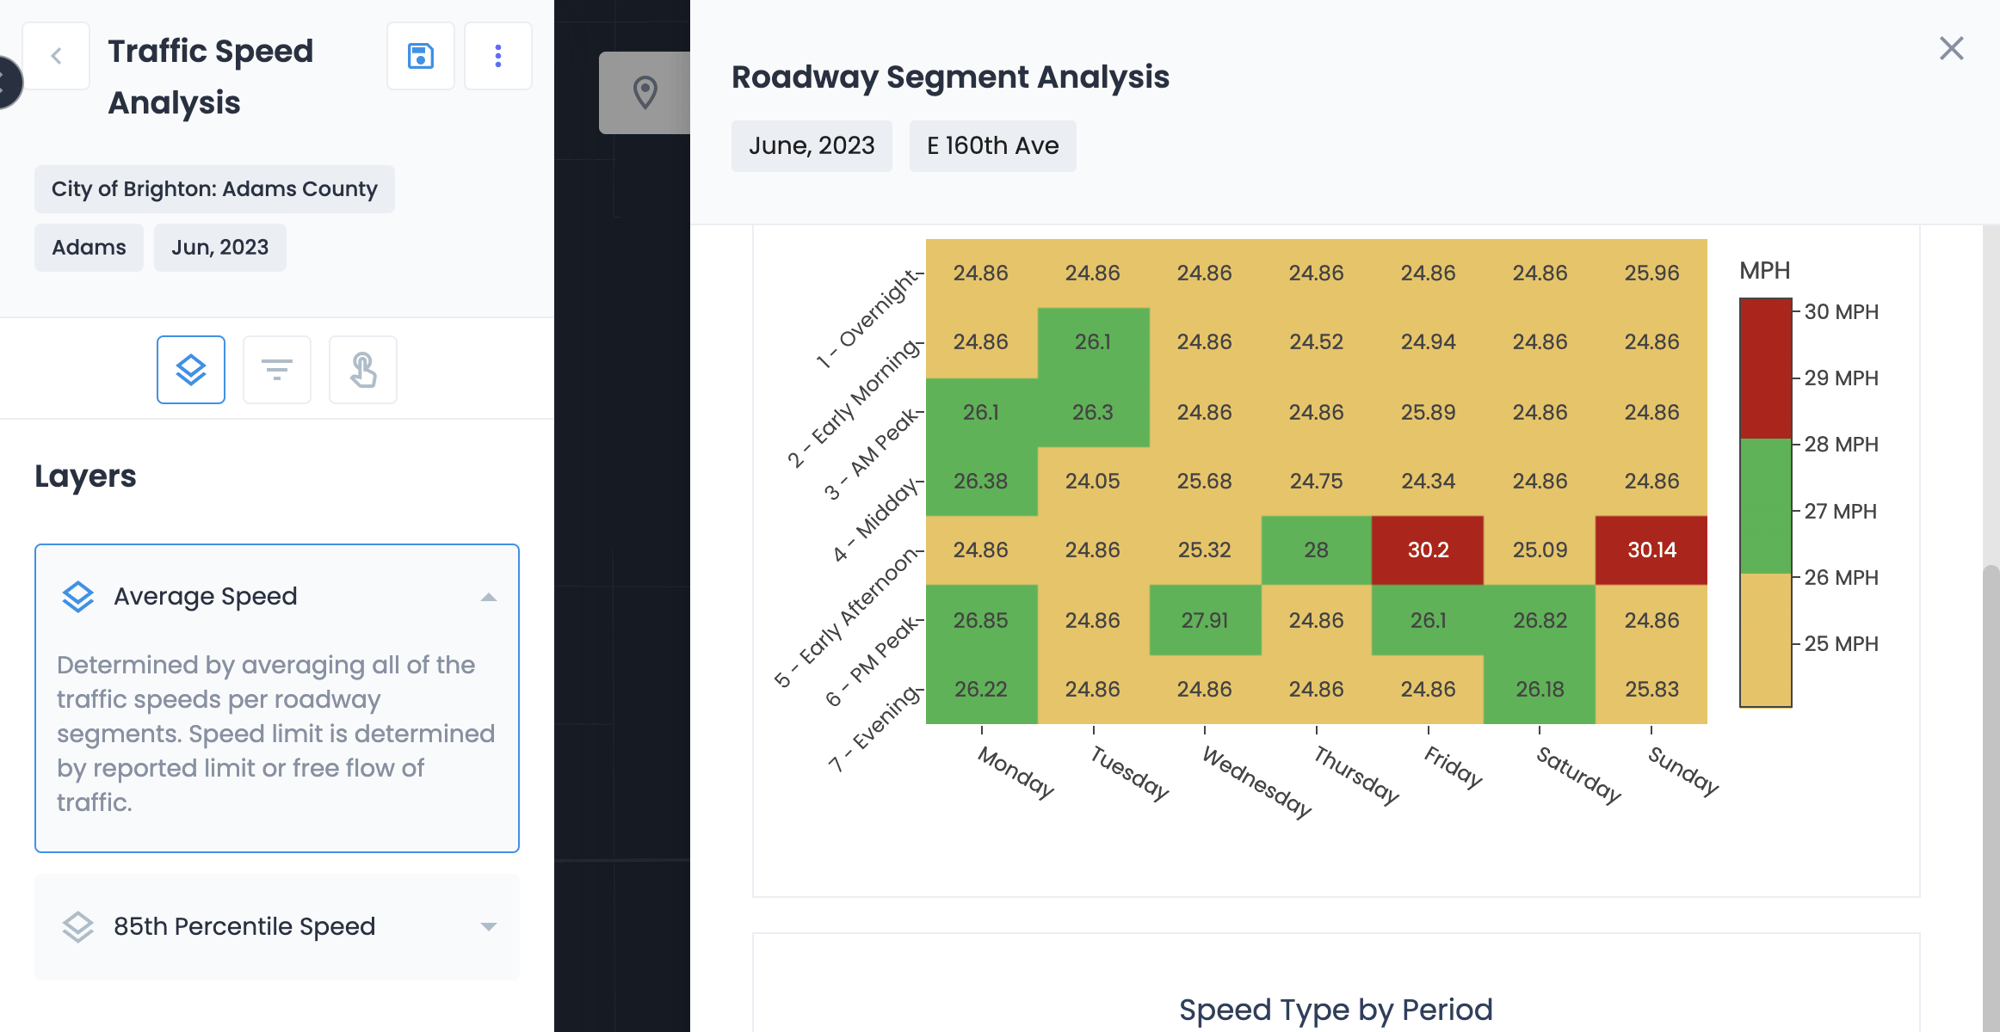Viewport: 2000px width, 1032px height.
Task: Click the City of Brighton: Adams County tag
Action: (x=214, y=189)
